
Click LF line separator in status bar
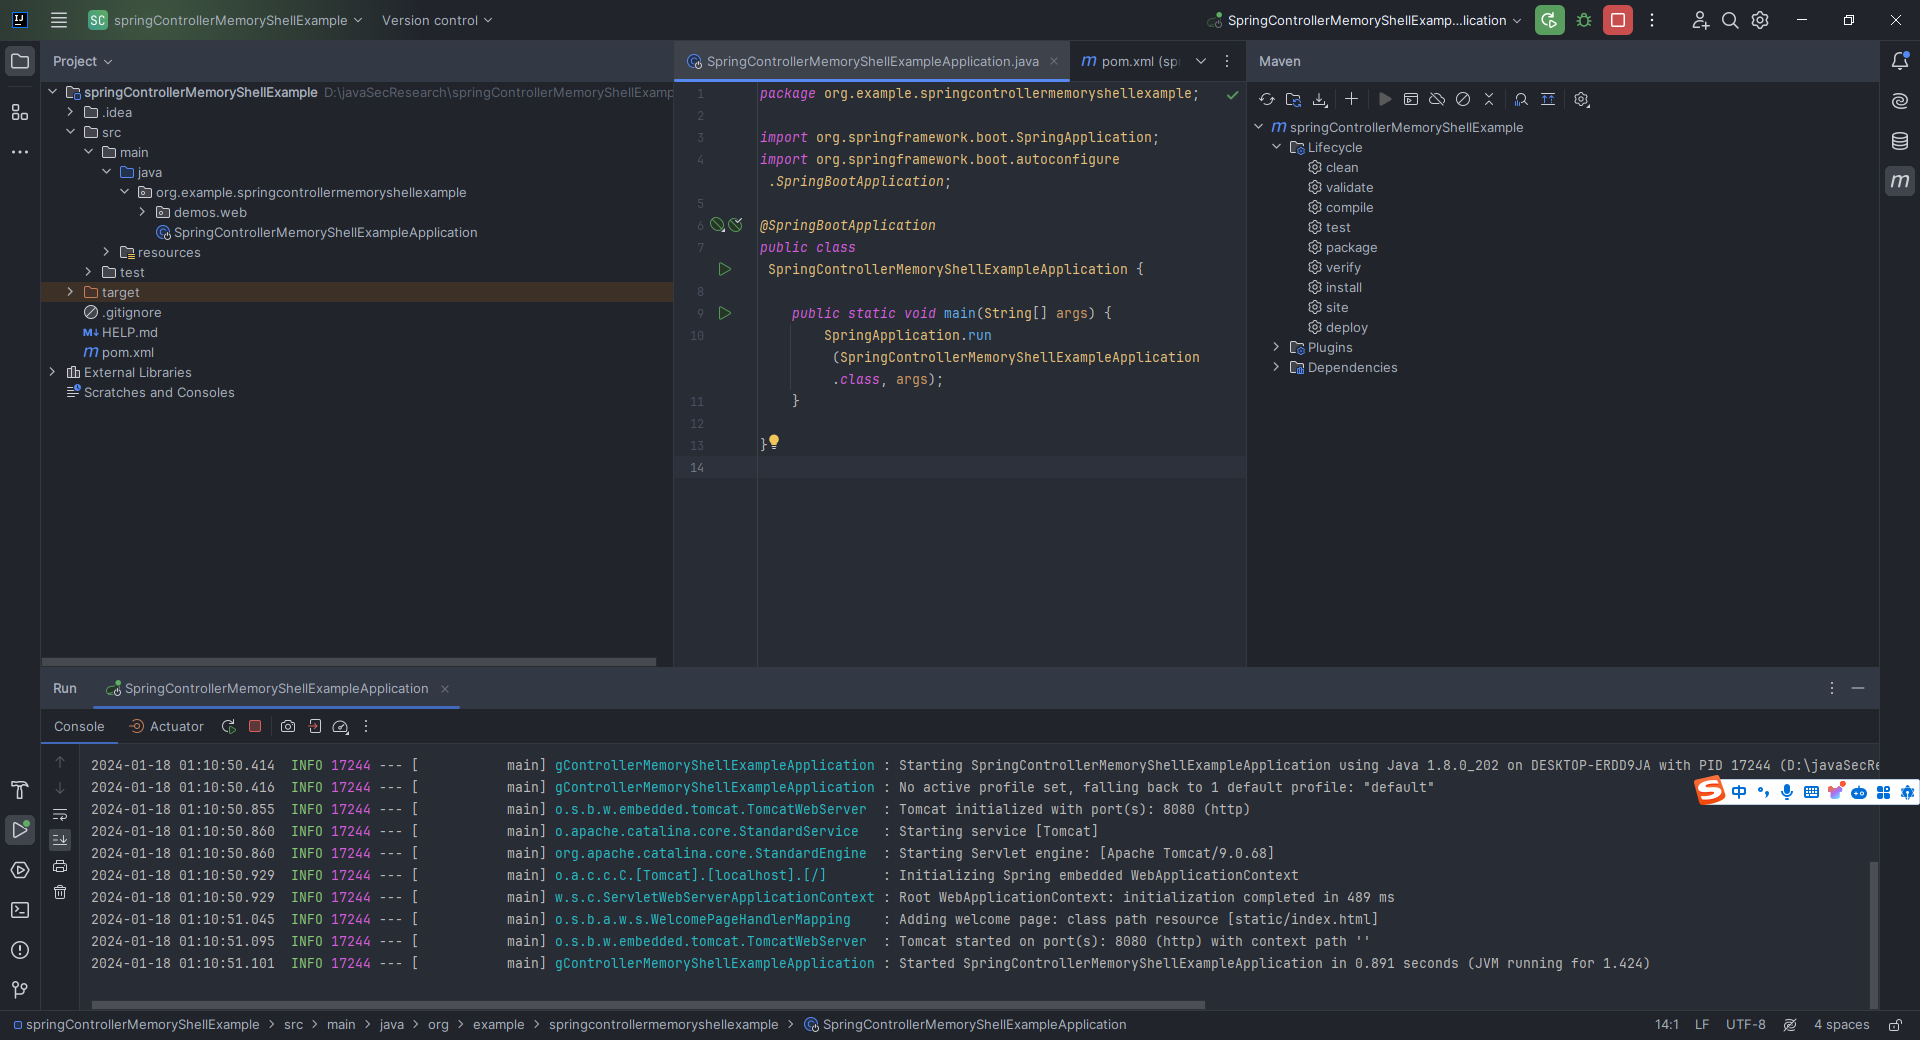pyautogui.click(x=1702, y=1025)
